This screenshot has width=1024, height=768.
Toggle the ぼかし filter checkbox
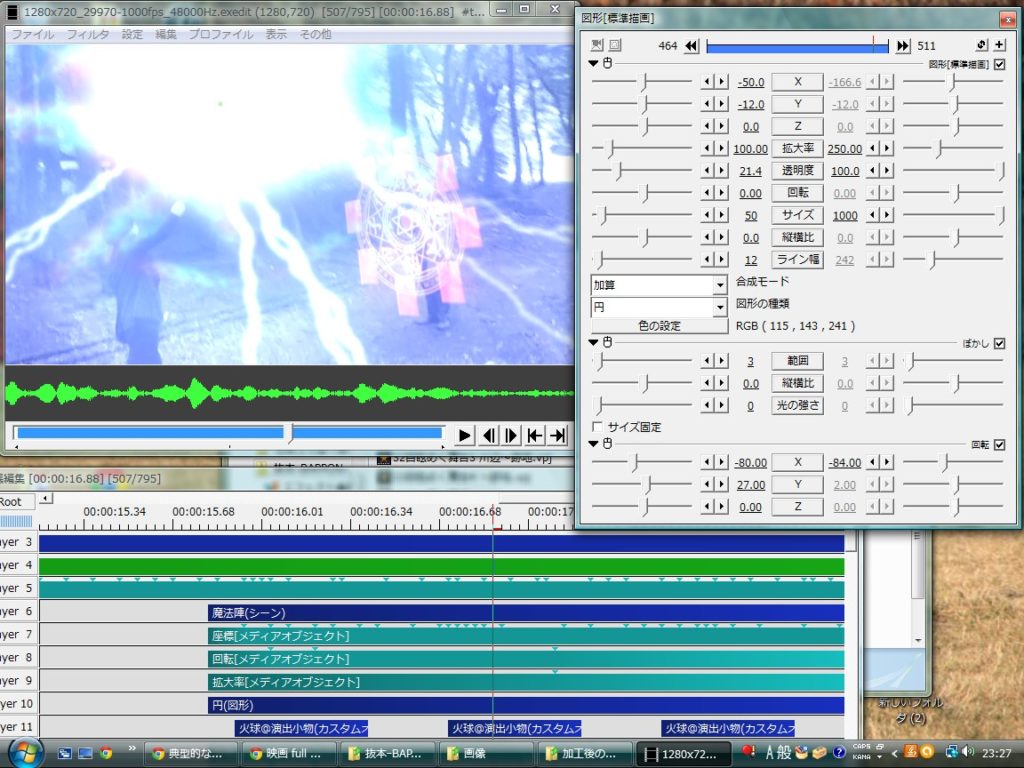[x=999, y=344]
